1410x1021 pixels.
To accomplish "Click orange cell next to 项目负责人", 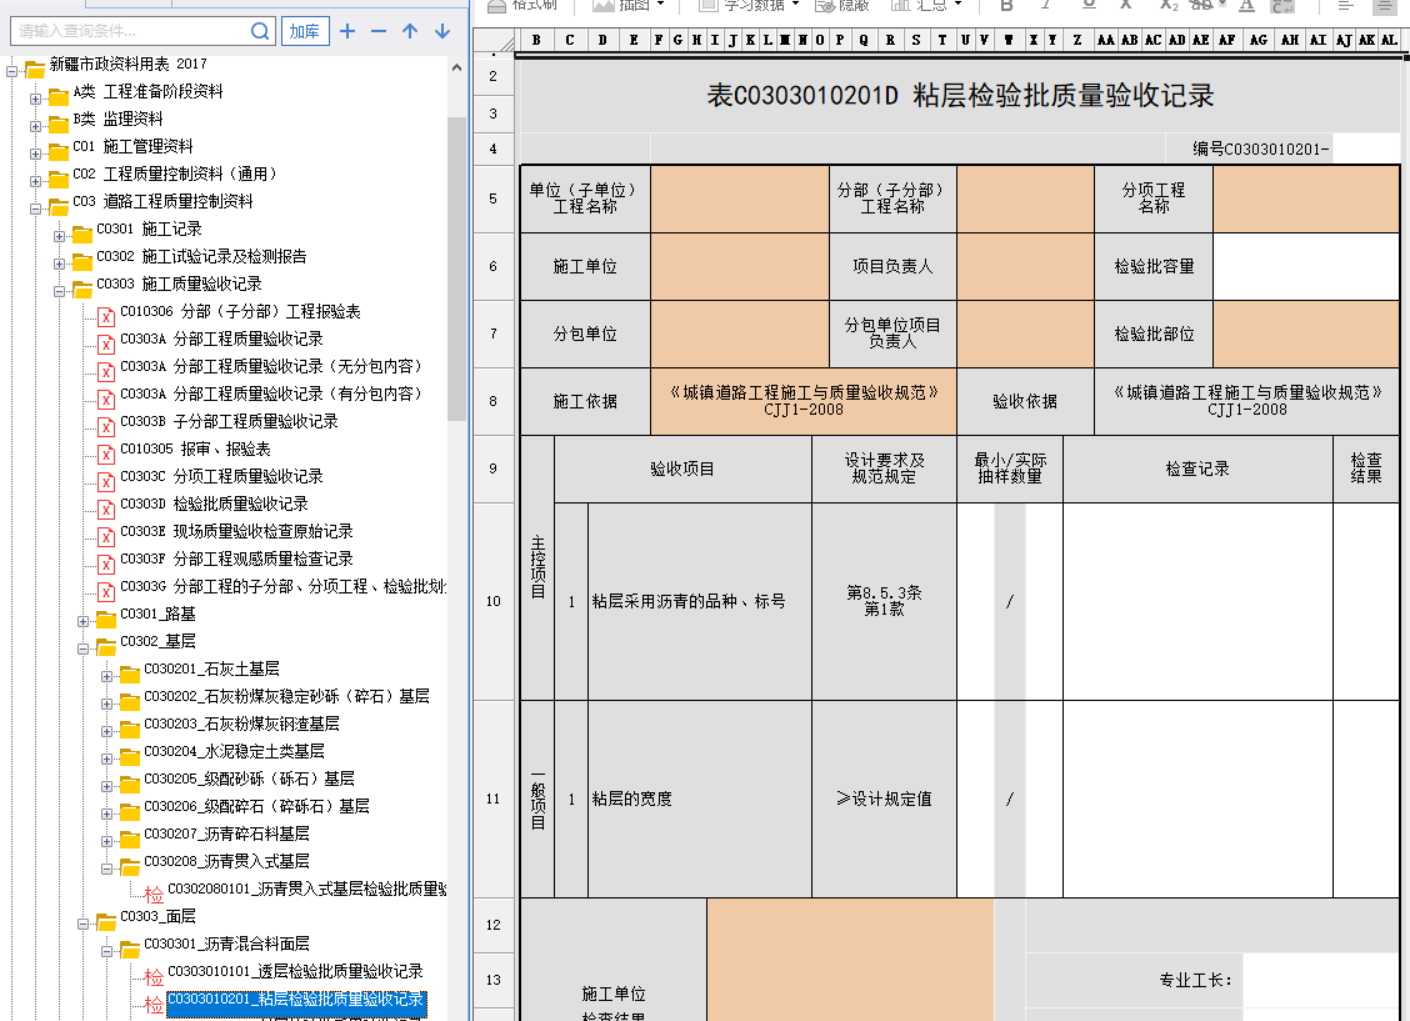I will point(1025,266).
